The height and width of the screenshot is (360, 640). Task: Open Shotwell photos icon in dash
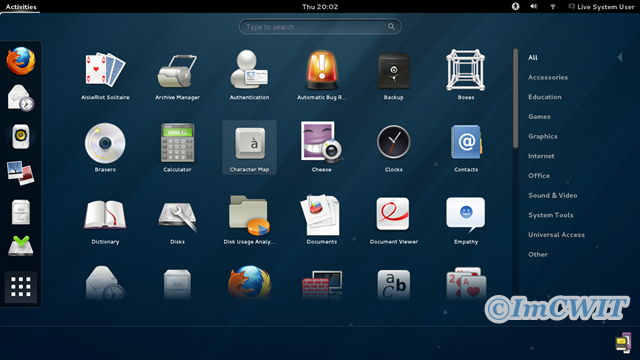pos(21,173)
